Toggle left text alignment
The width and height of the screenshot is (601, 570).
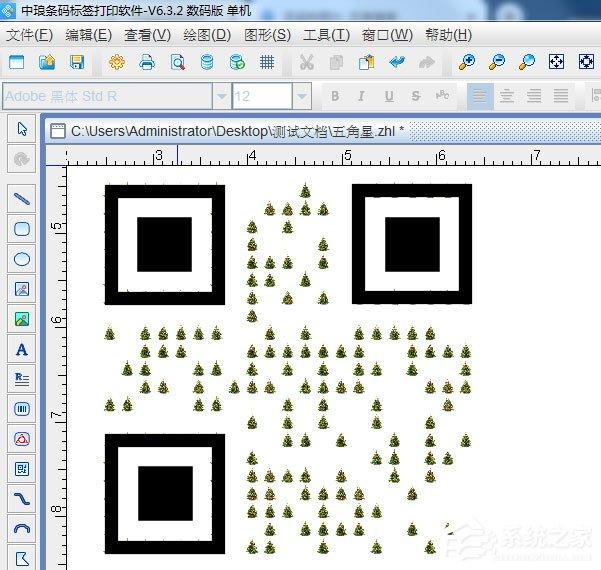coord(480,96)
